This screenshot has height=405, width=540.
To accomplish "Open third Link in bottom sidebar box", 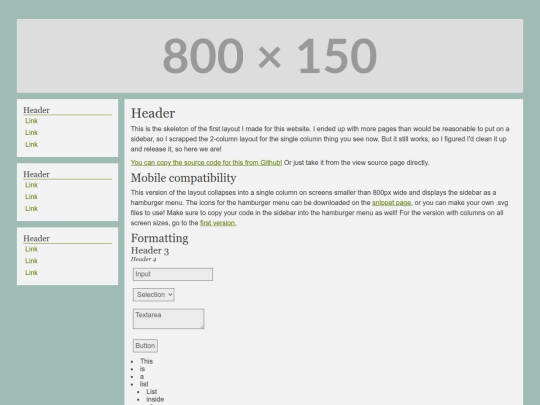I will click(31, 272).
